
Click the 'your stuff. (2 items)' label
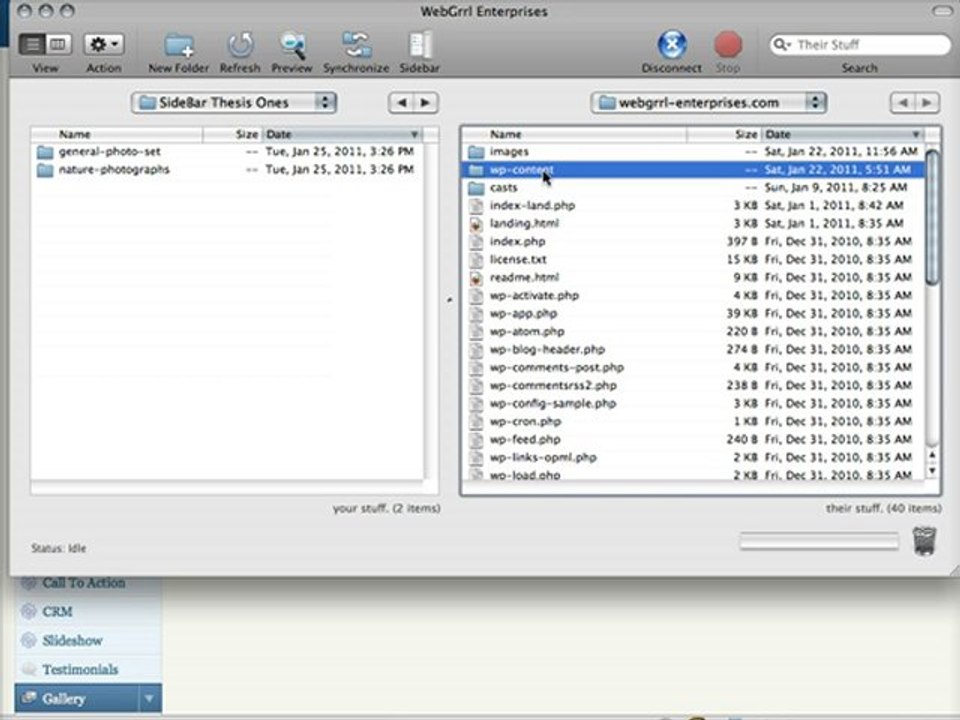click(x=386, y=508)
